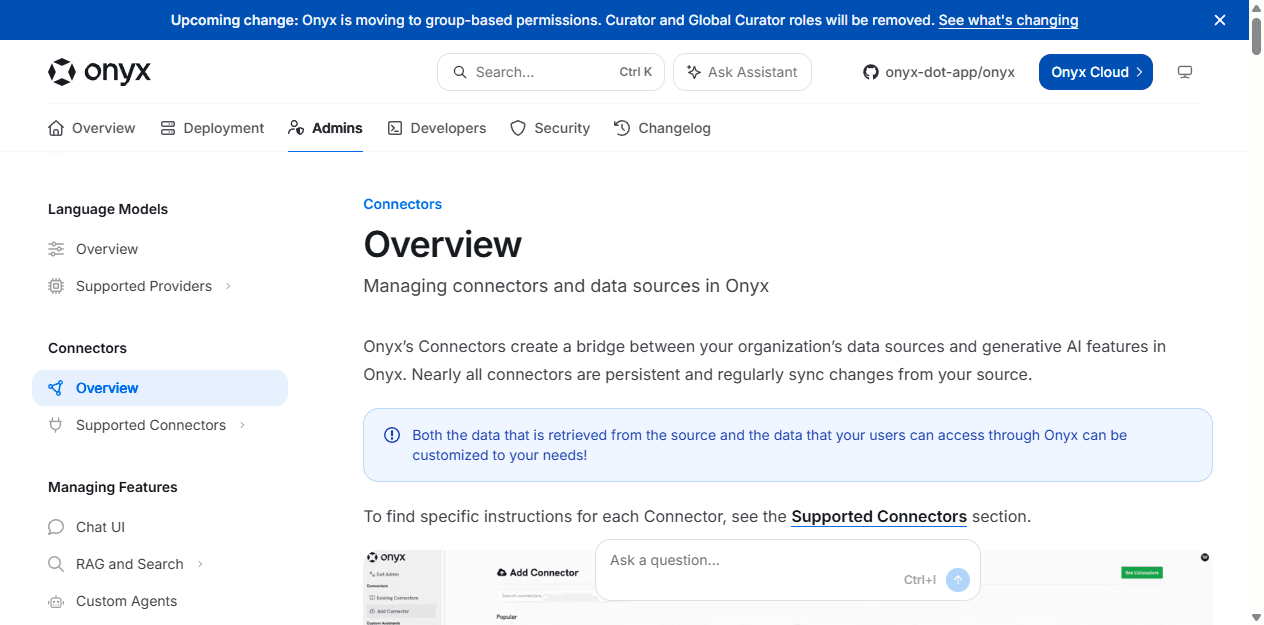Expand the Supported Connectors chevron
The image size is (1264, 625).
[x=242, y=425]
